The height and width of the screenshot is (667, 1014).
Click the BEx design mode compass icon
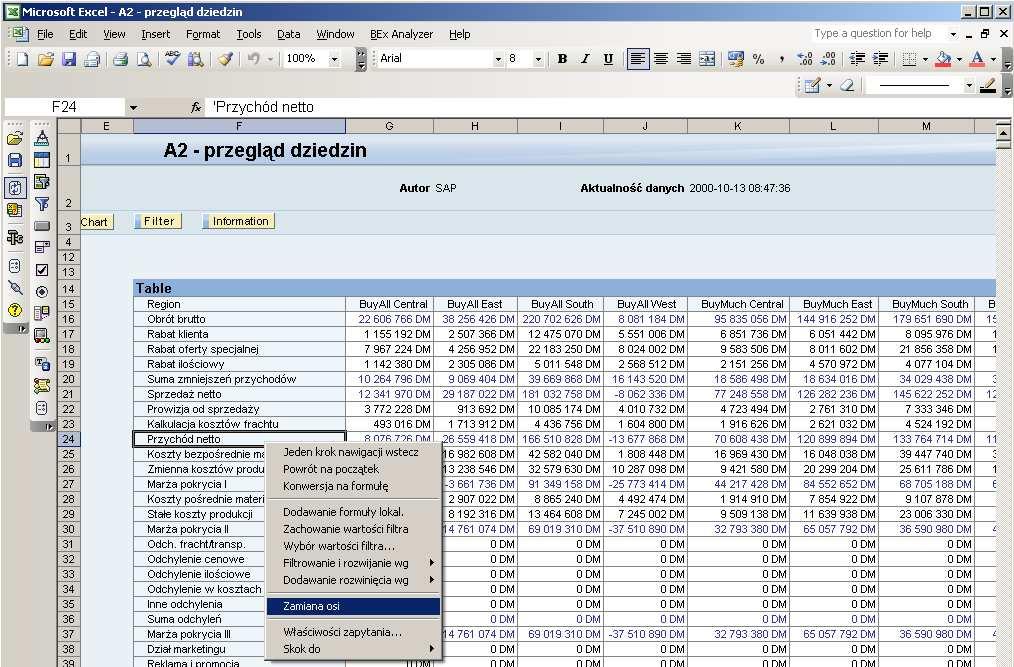click(x=42, y=138)
